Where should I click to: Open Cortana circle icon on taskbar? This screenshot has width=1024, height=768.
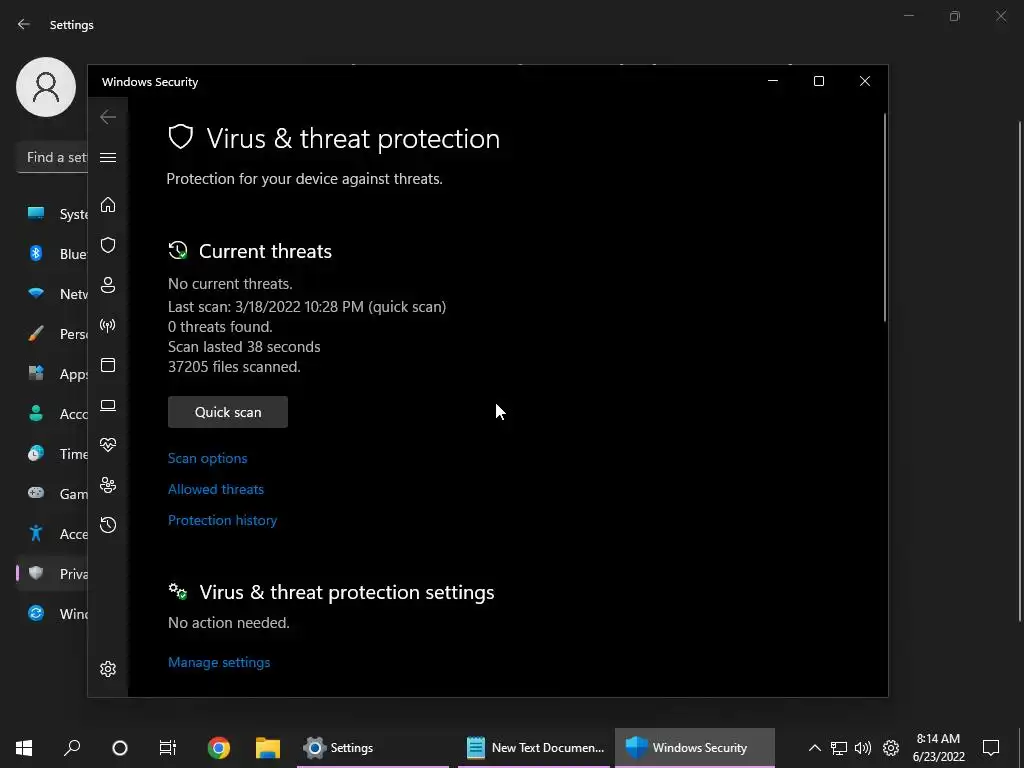120,748
